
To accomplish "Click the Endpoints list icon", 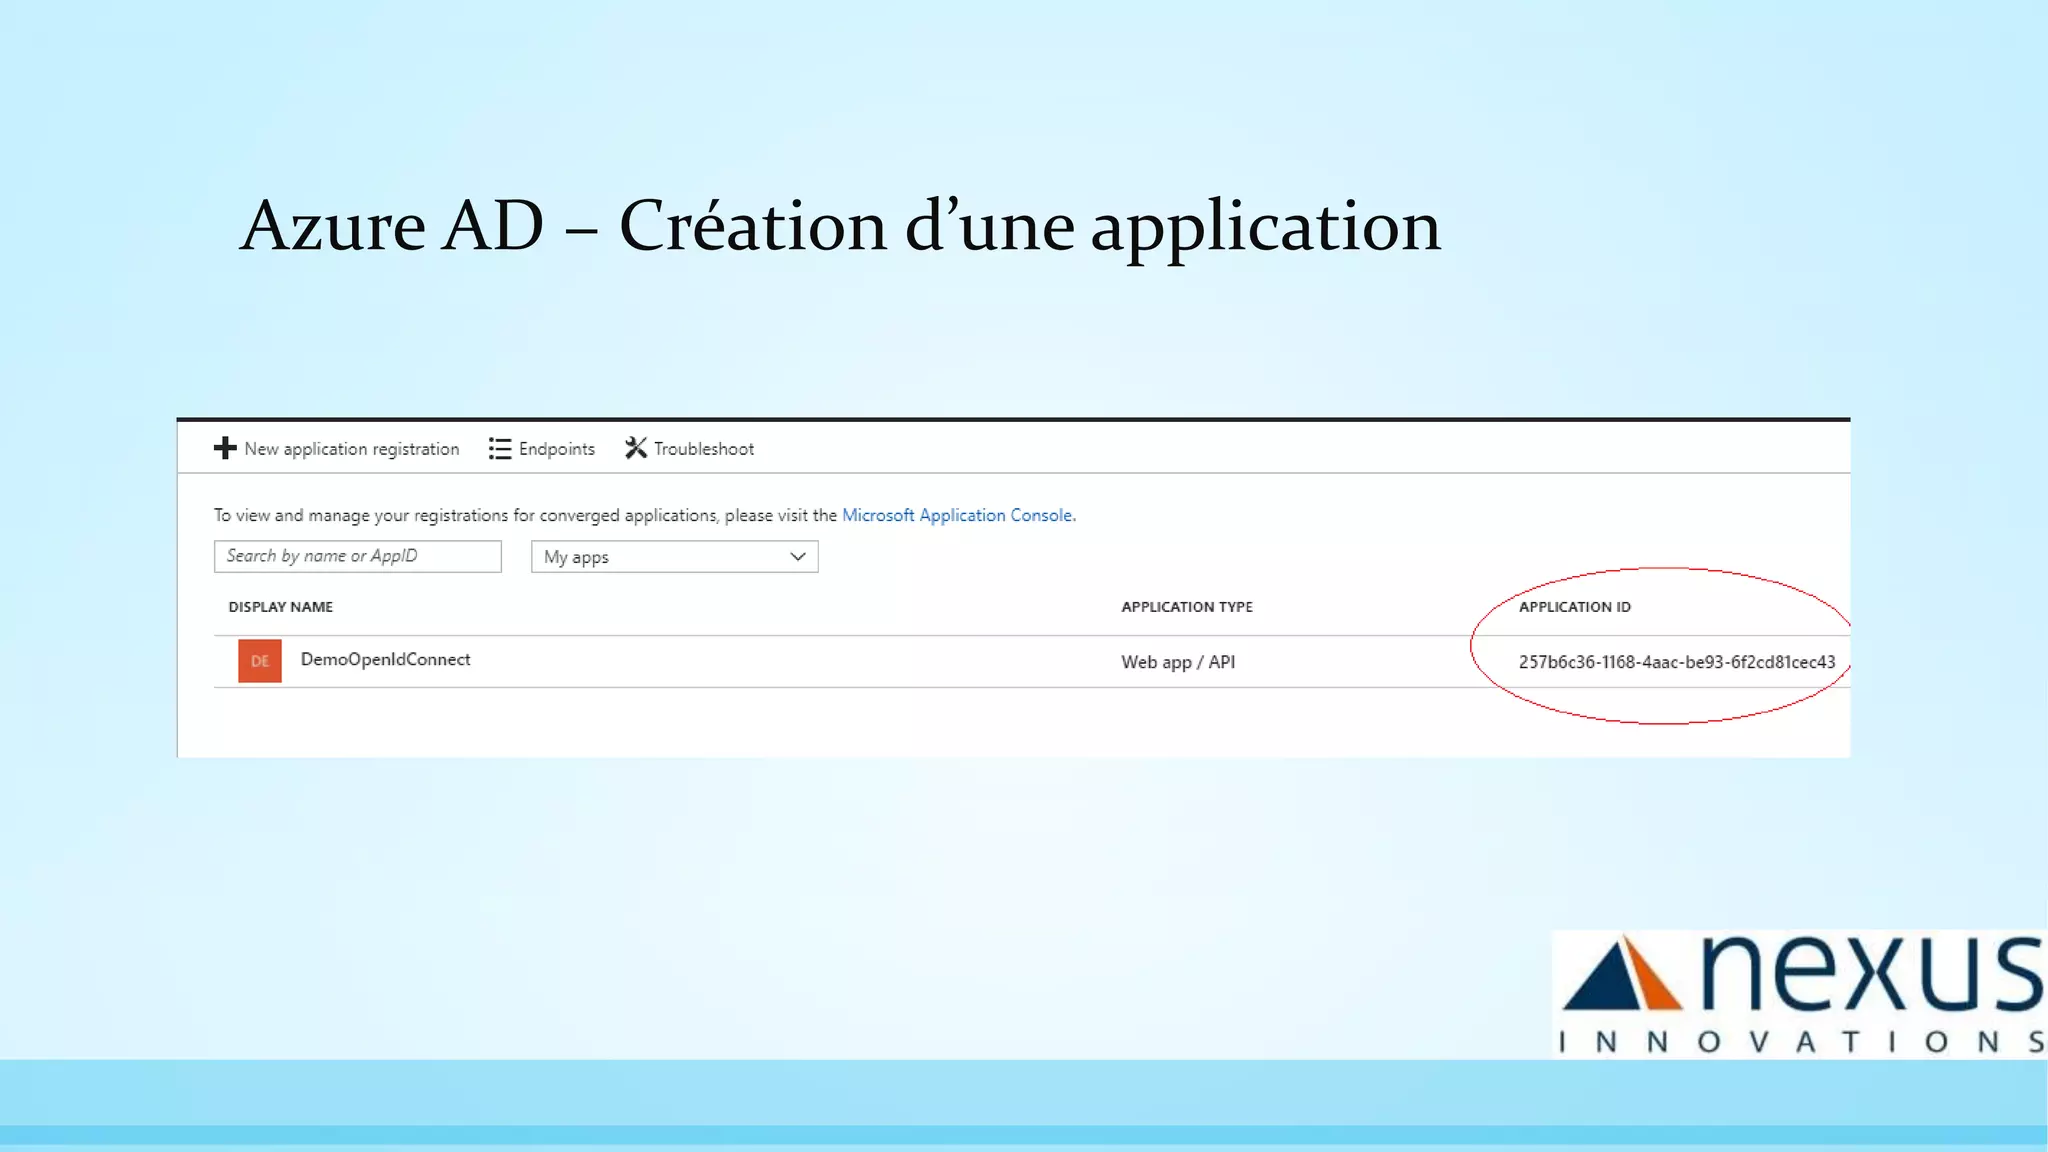I will point(500,449).
